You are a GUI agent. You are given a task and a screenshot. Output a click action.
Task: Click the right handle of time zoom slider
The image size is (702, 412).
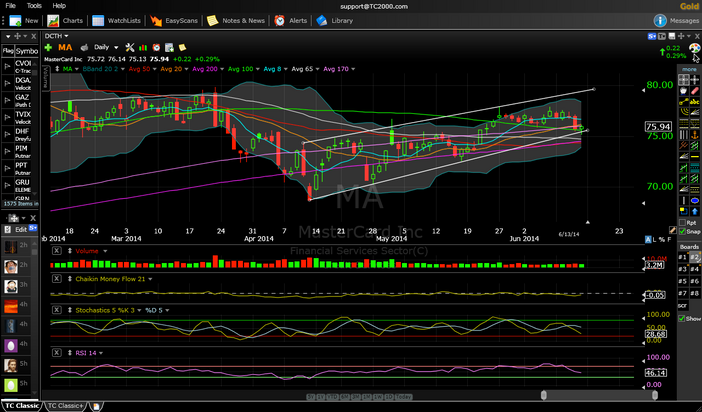(655, 395)
